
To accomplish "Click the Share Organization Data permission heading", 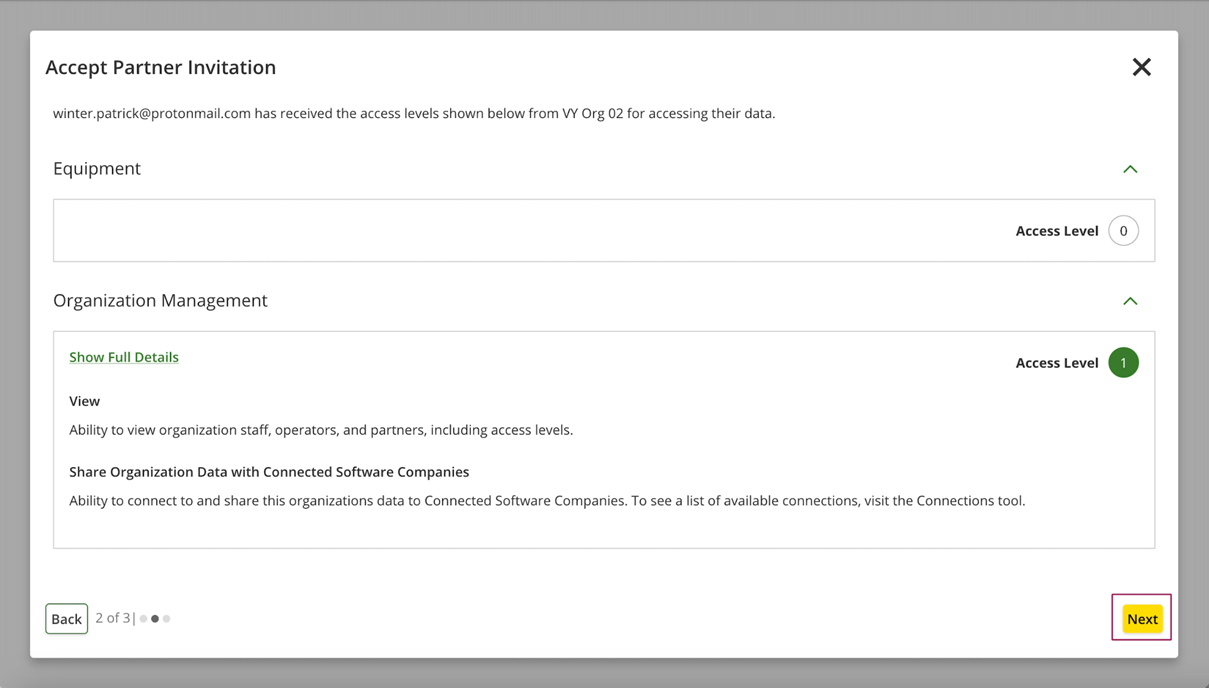I will point(269,472).
